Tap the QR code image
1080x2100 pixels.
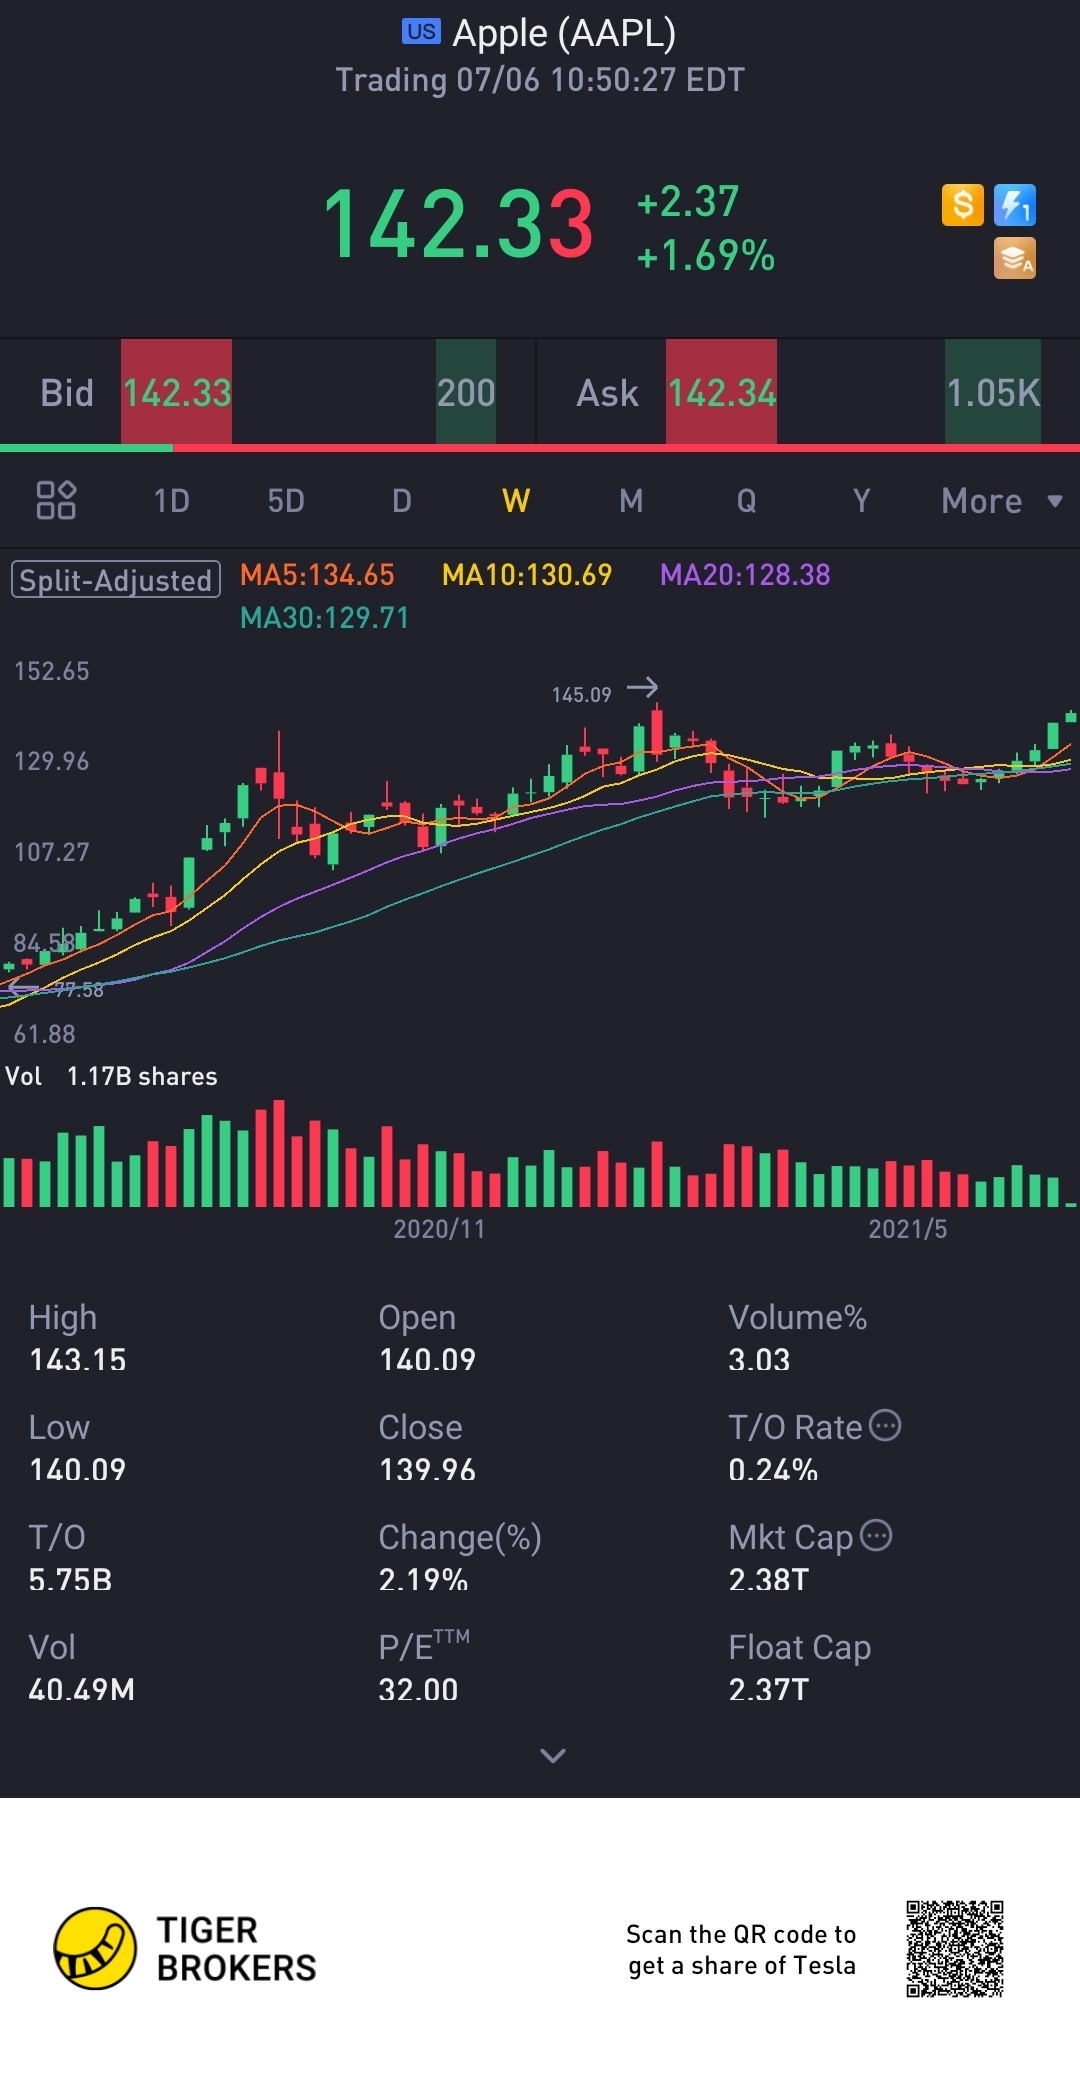tap(955, 1948)
